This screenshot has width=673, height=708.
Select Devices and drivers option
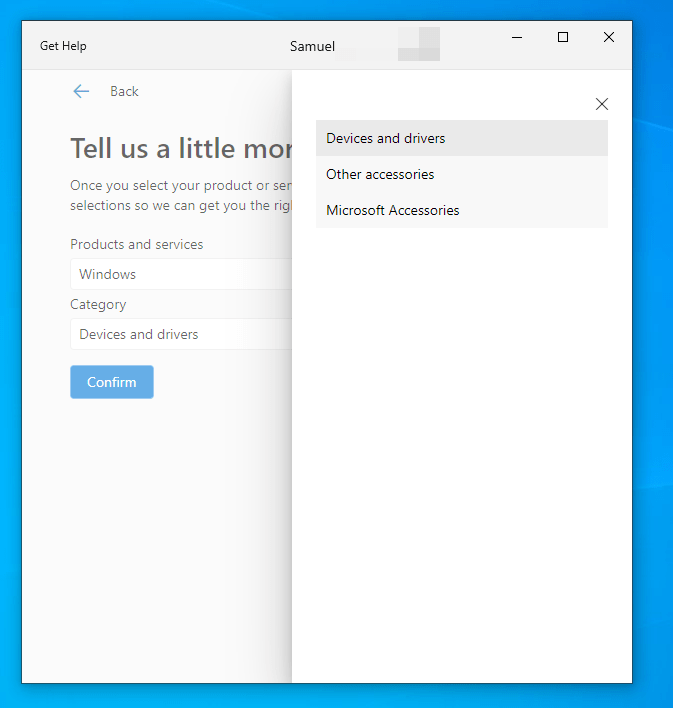tap(462, 138)
